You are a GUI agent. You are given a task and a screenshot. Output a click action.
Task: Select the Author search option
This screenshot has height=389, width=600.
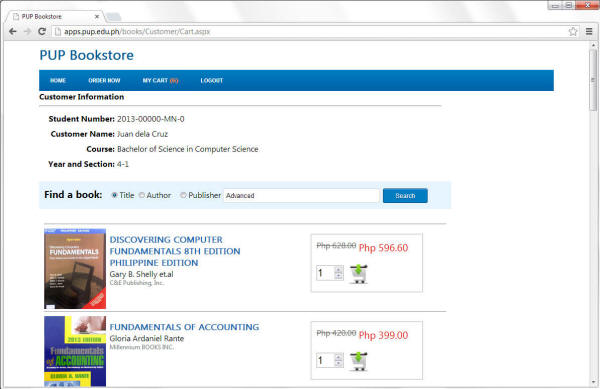(x=142, y=195)
